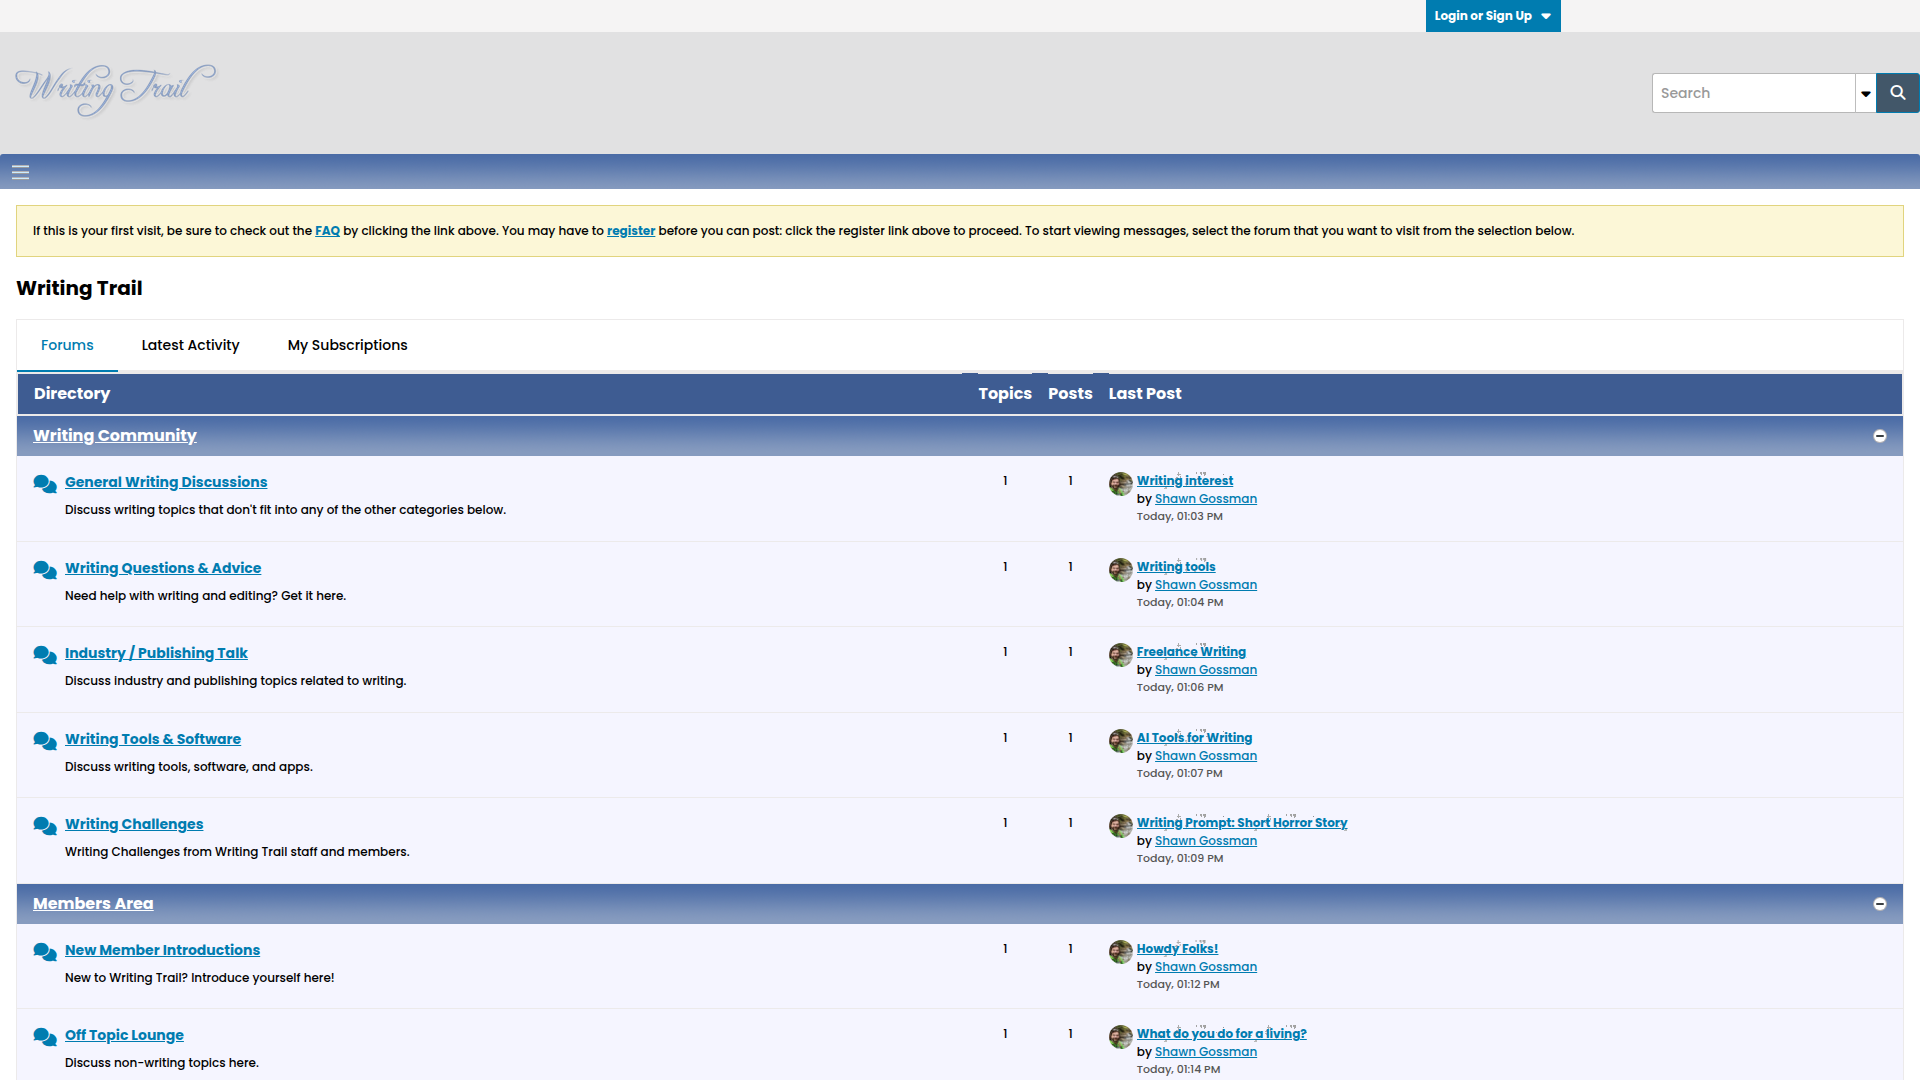Open the AI Tools for Writing post
The width and height of the screenshot is (1920, 1080).
pyautogui.click(x=1193, y=738)
